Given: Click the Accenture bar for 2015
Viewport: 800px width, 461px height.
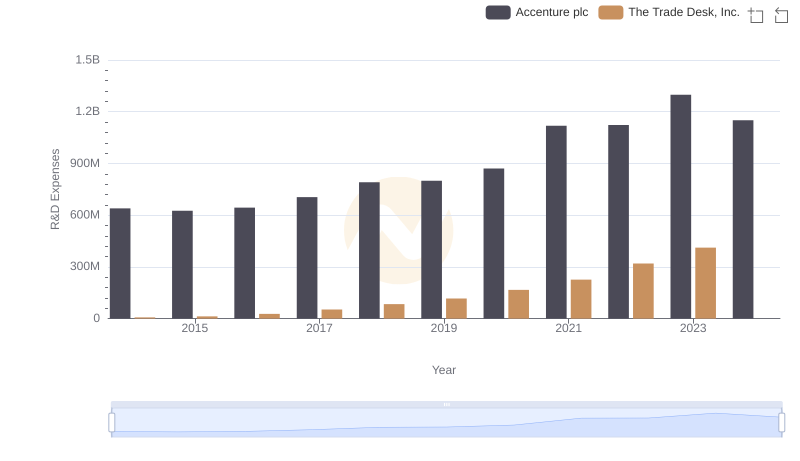Looking at the screenshot, I should [182, 265].
